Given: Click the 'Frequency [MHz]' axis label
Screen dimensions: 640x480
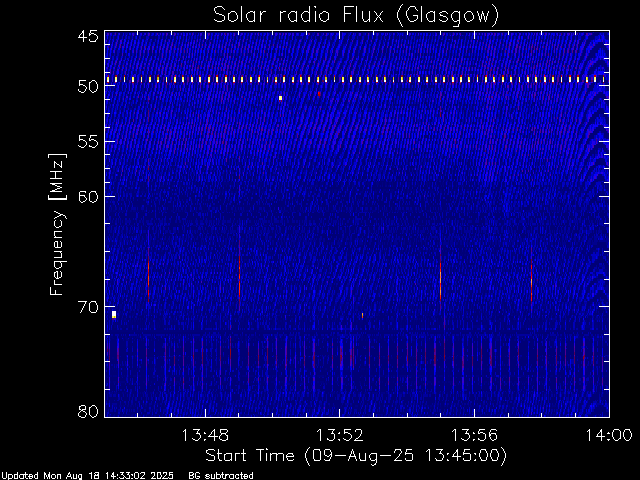Looking at the screenshot, I should [x=57, y=224].
